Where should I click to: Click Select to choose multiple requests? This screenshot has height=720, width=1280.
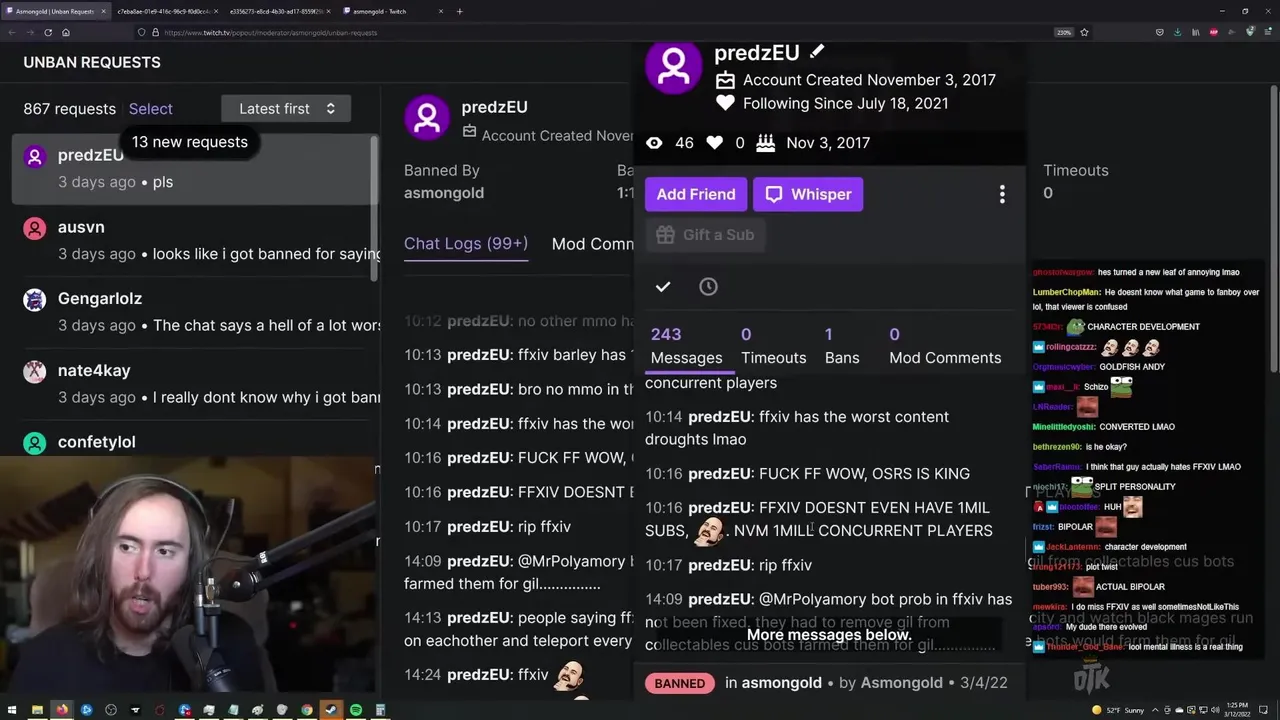point(151,109)
